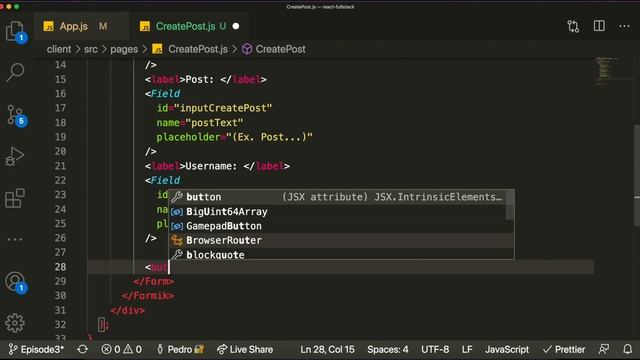Click the feedback icon in status bar

coord(604,349)
